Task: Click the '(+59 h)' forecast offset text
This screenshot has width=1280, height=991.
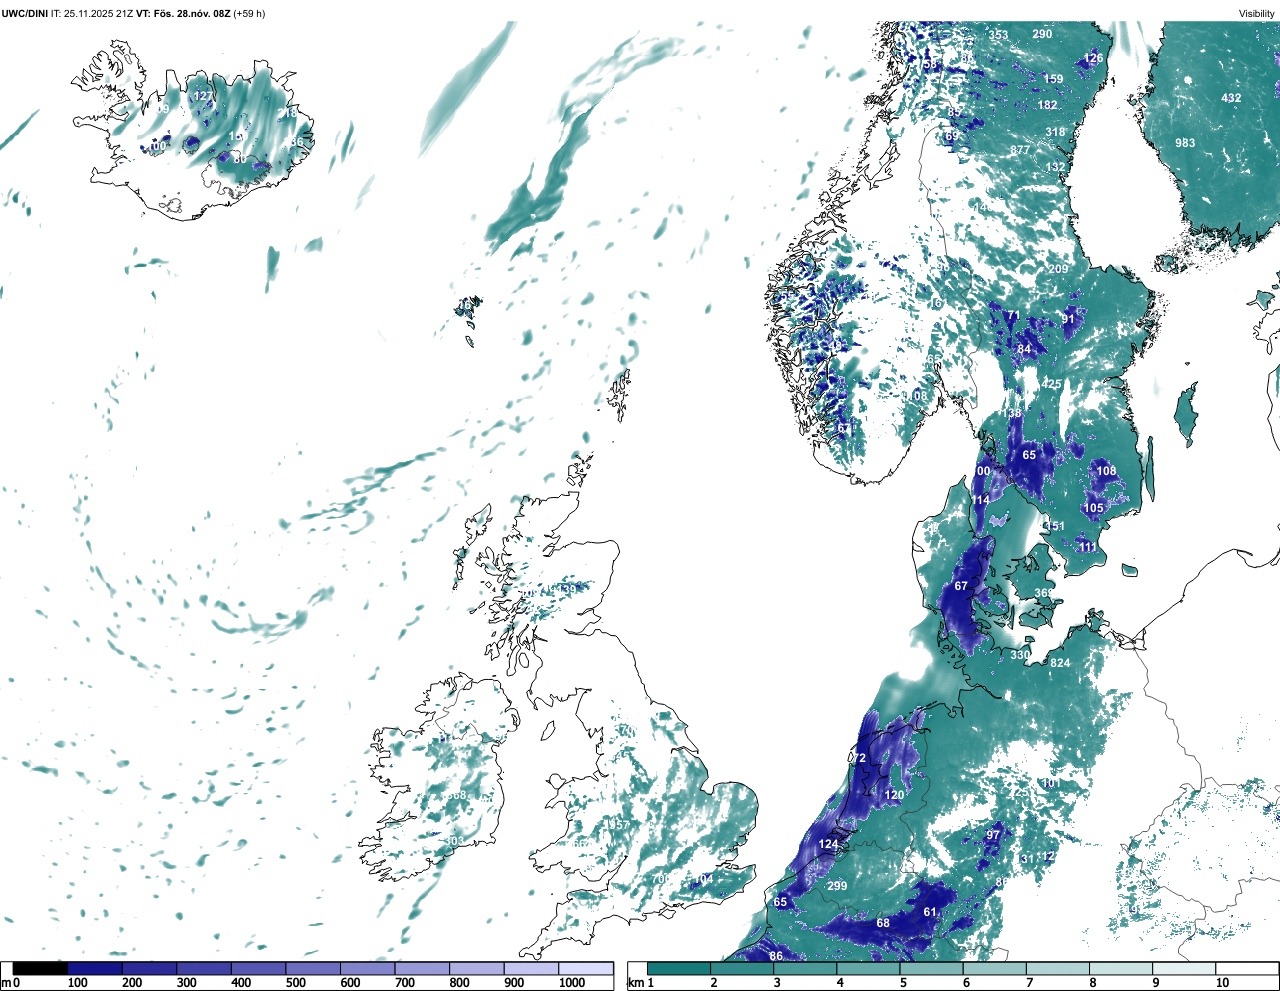Action: coord(249,13)
